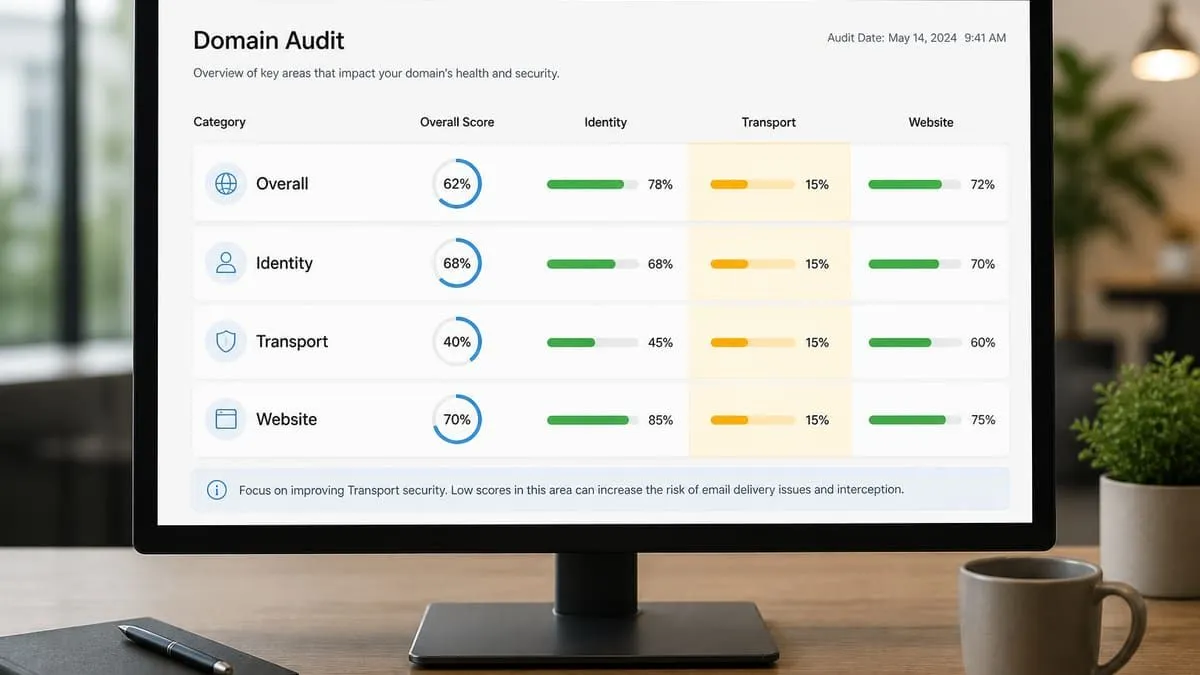Select the Identity column header
The image size is (1200, 675).
click(x=605, y=122)
